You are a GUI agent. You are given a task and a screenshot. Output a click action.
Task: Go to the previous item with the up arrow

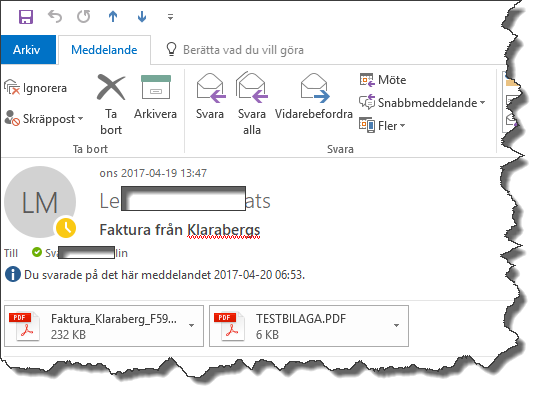tap(113, 16)
